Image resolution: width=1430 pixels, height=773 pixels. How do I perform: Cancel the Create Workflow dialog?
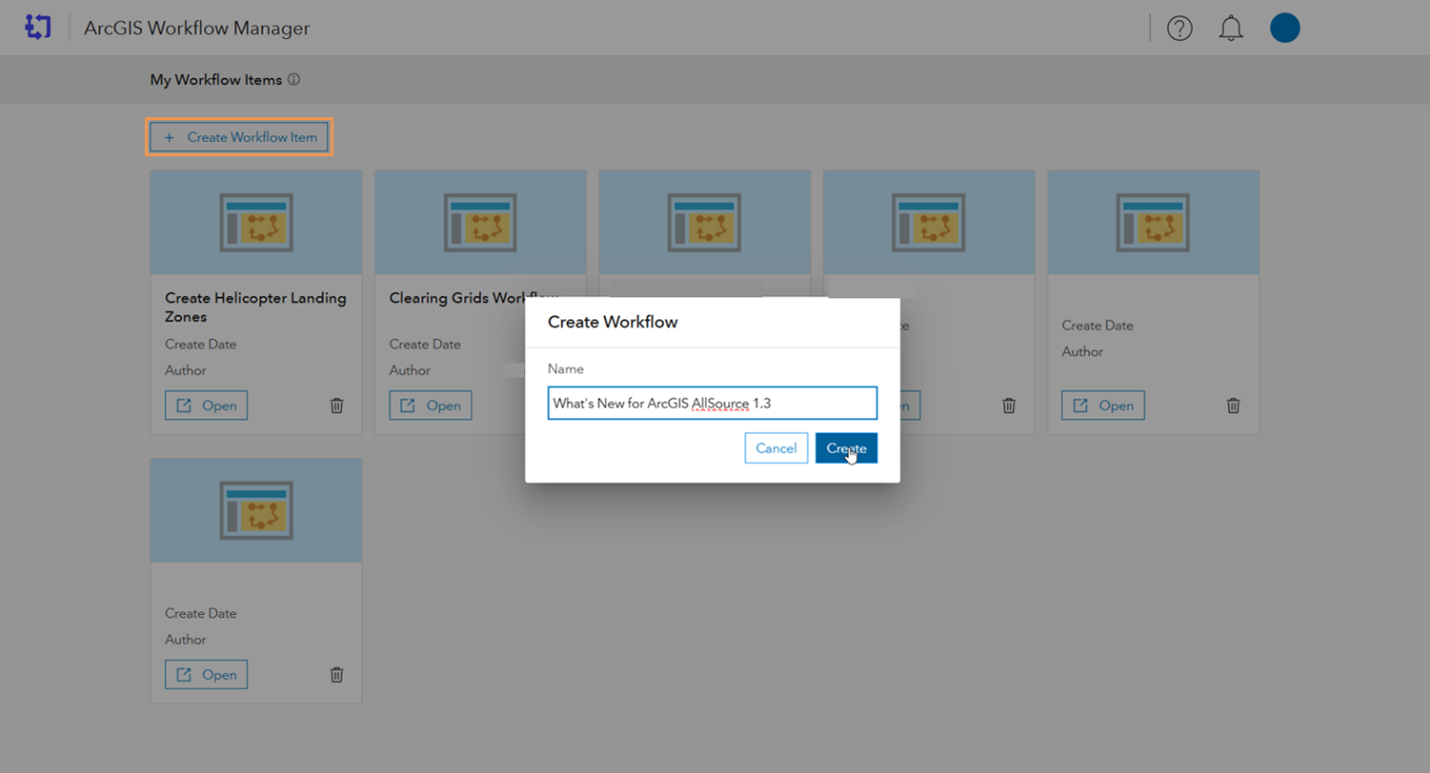[x=776, y=448]
